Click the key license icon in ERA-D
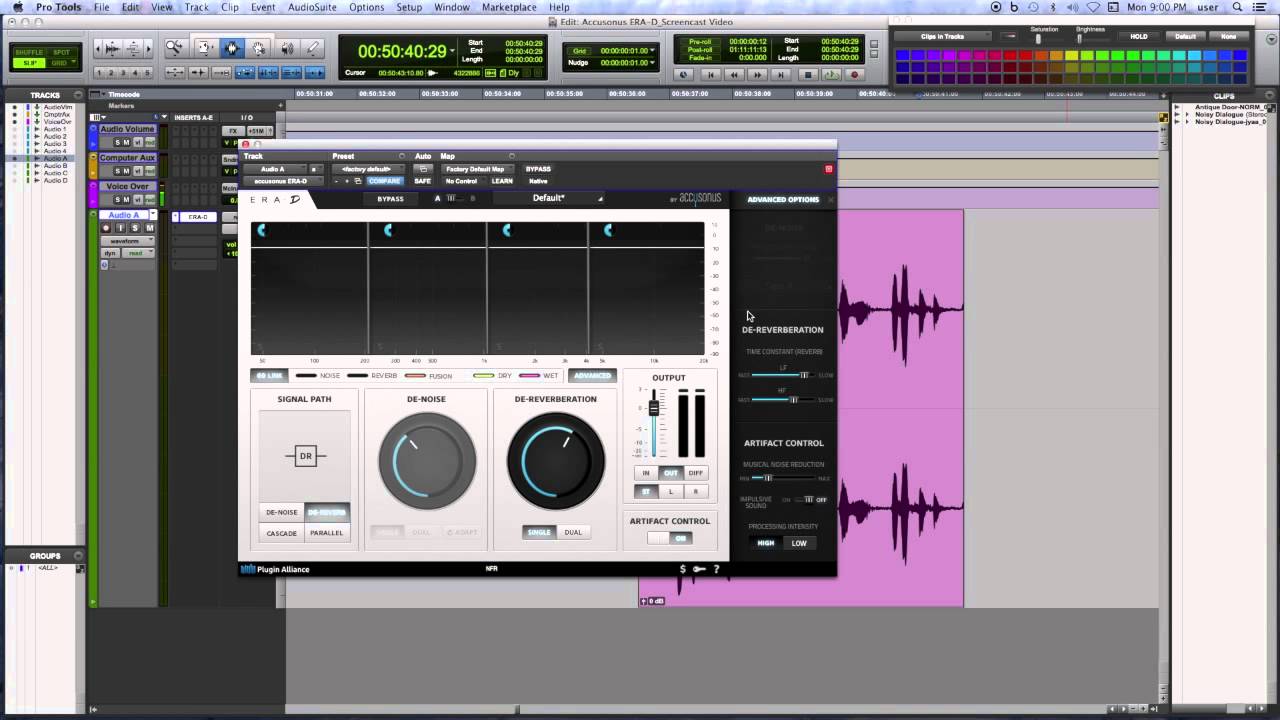 coord(699,569)
